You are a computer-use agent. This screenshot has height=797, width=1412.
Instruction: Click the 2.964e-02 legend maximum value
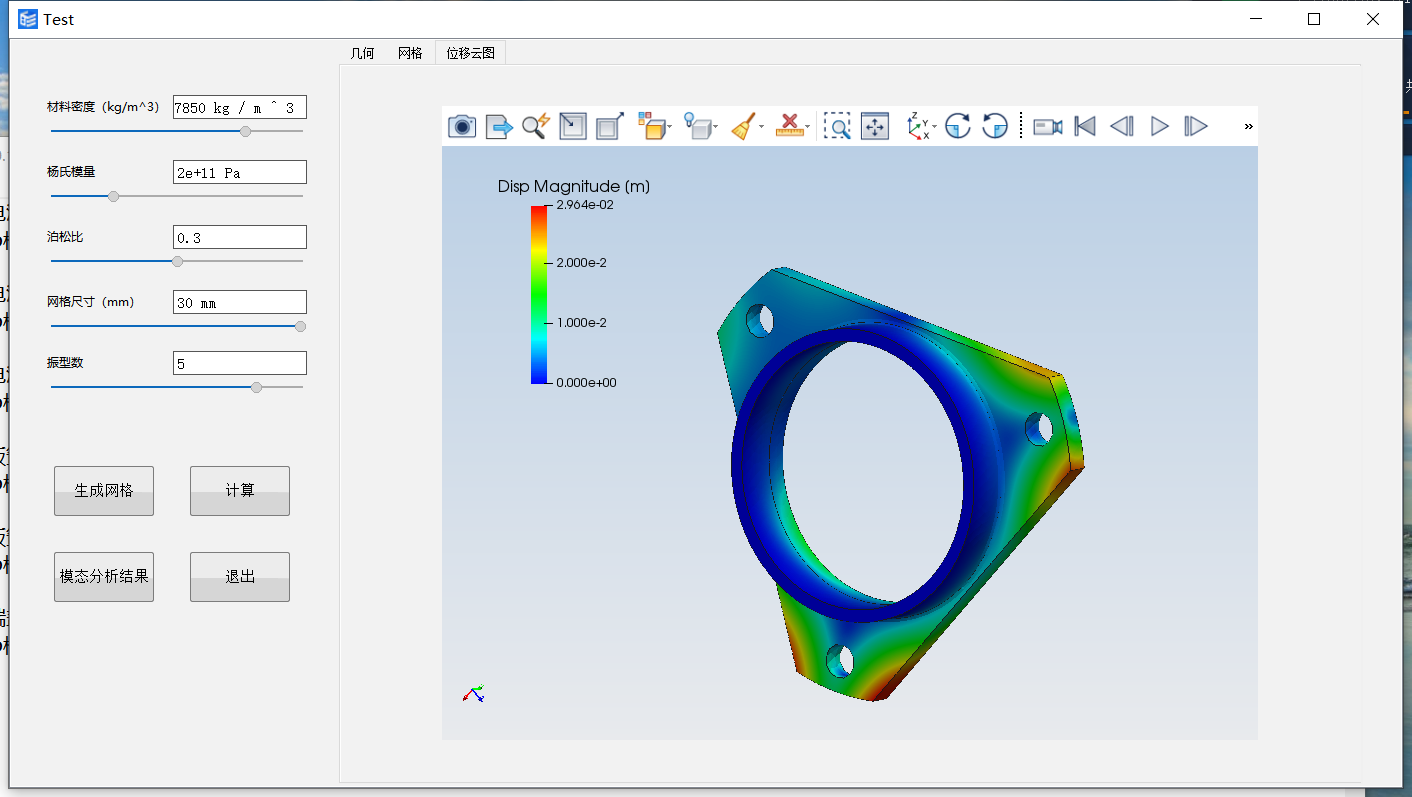[x=585, y=205]
